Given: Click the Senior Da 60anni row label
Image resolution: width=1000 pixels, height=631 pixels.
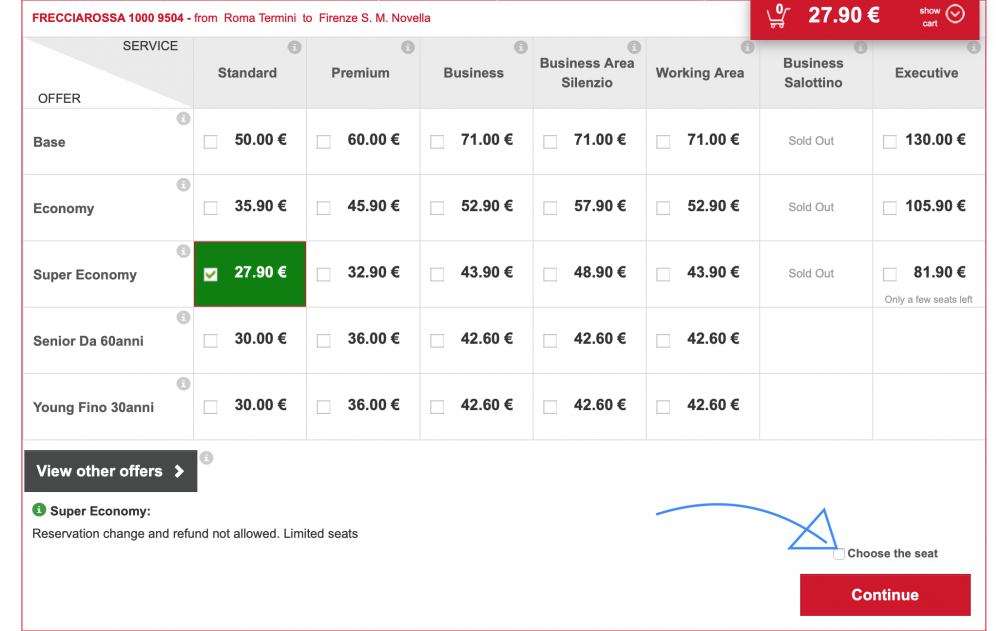Looking at the screenshot, I should (88, 341).
